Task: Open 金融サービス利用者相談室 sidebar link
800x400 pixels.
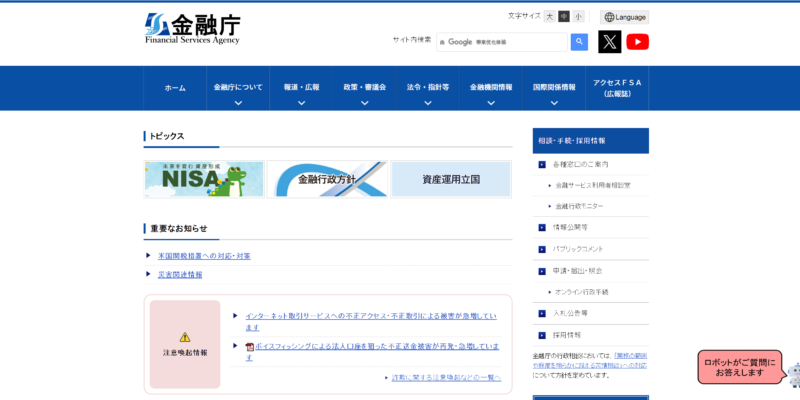Action: tap(593, 186)
